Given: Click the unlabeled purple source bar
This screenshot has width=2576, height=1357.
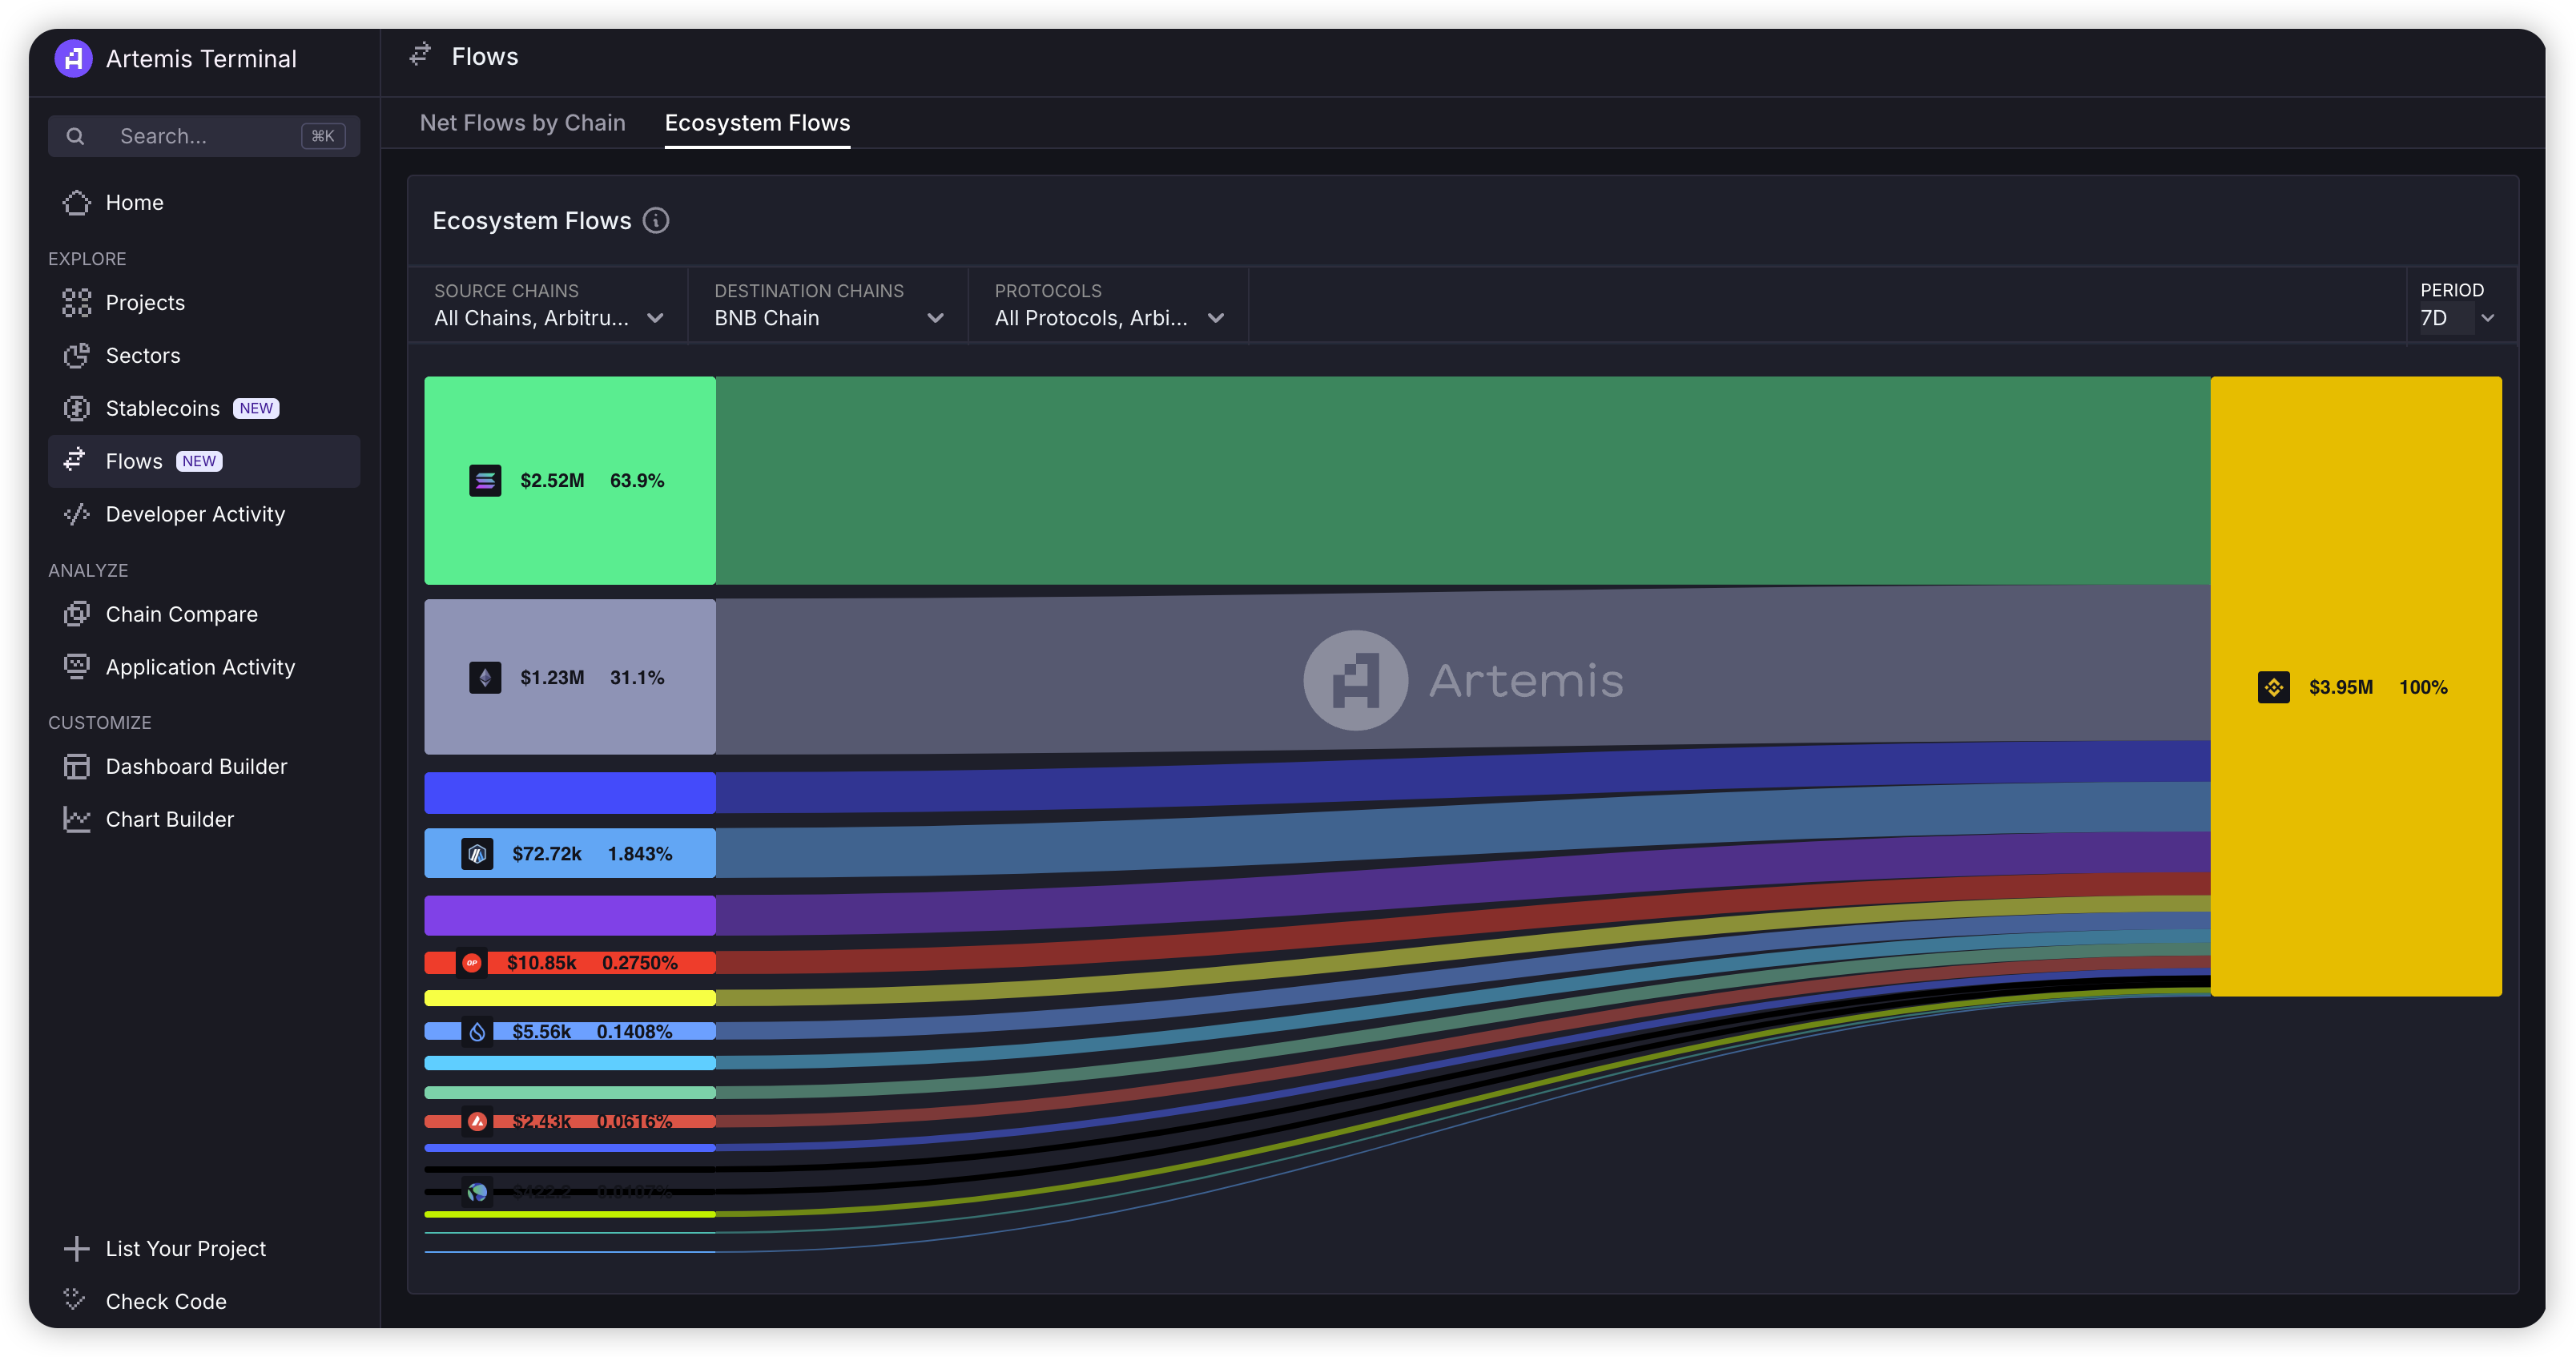Looking at the screenshot, I should [x=569, y=916].
